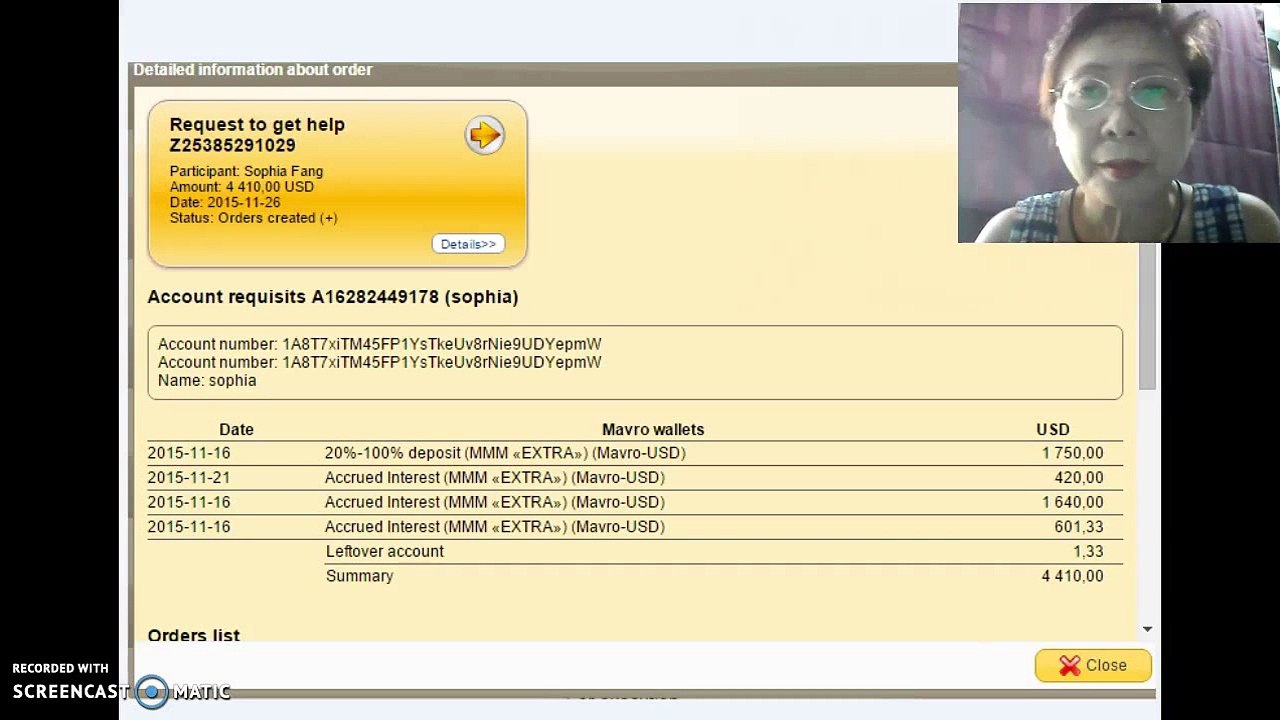The height and width of the screenshot is (720, 1280).
Task: Click the USD column header
Action: click(x=1053, y=429)
